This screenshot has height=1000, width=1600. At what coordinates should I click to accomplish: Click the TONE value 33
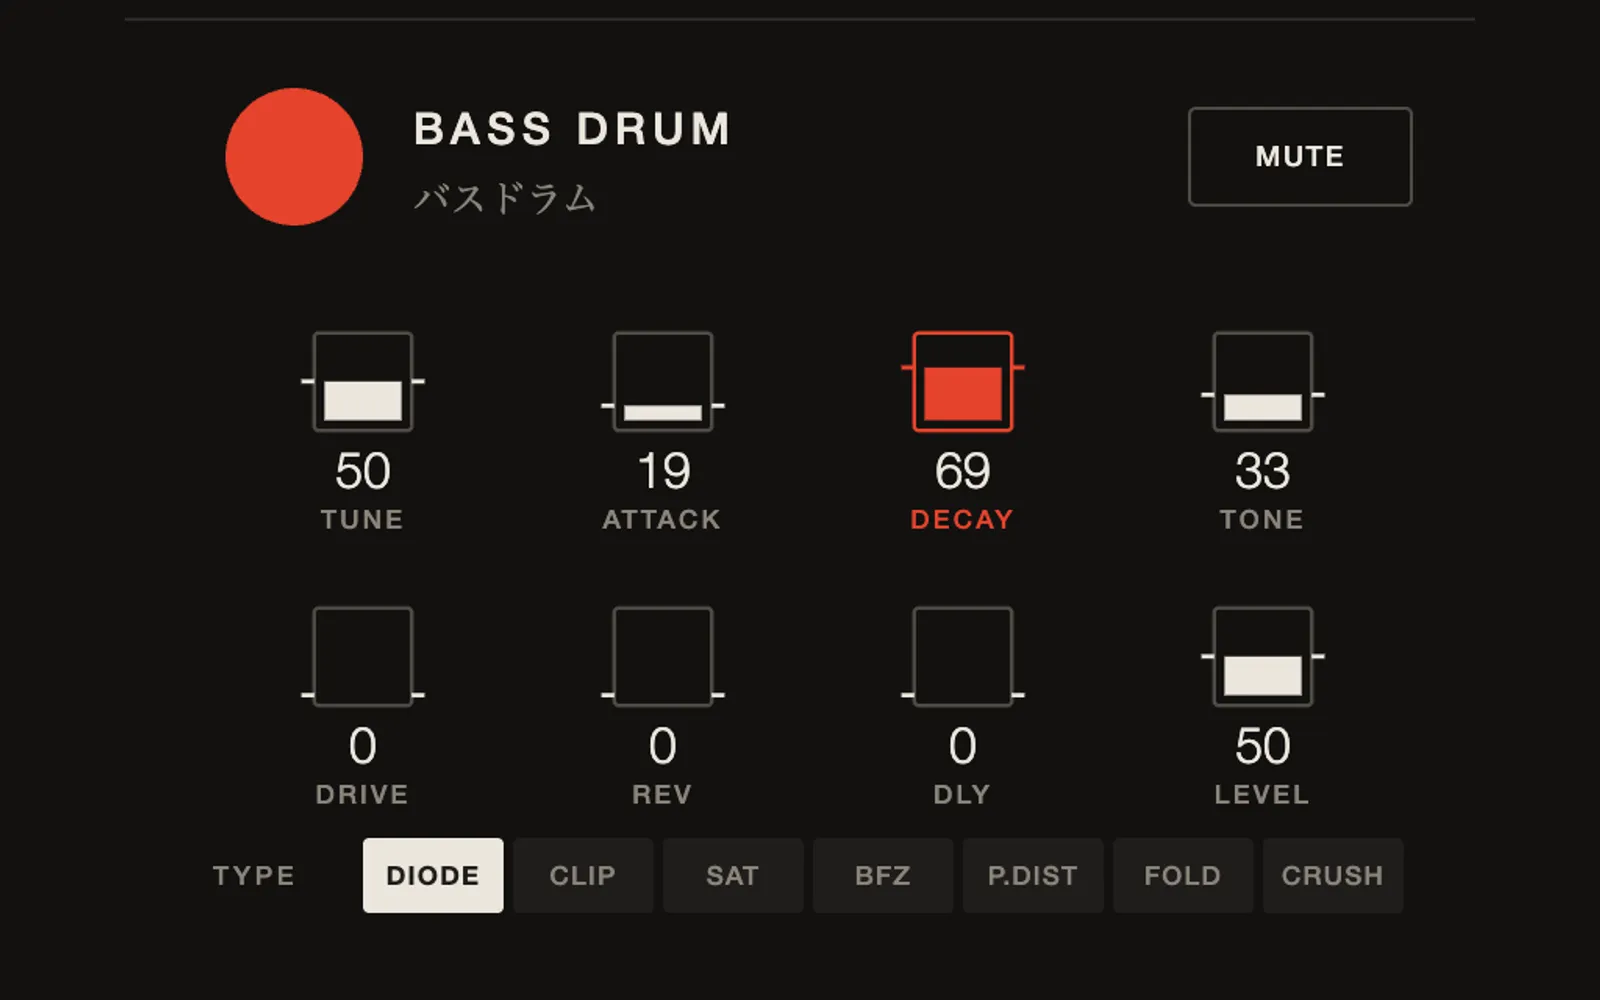coord(1263,471)
